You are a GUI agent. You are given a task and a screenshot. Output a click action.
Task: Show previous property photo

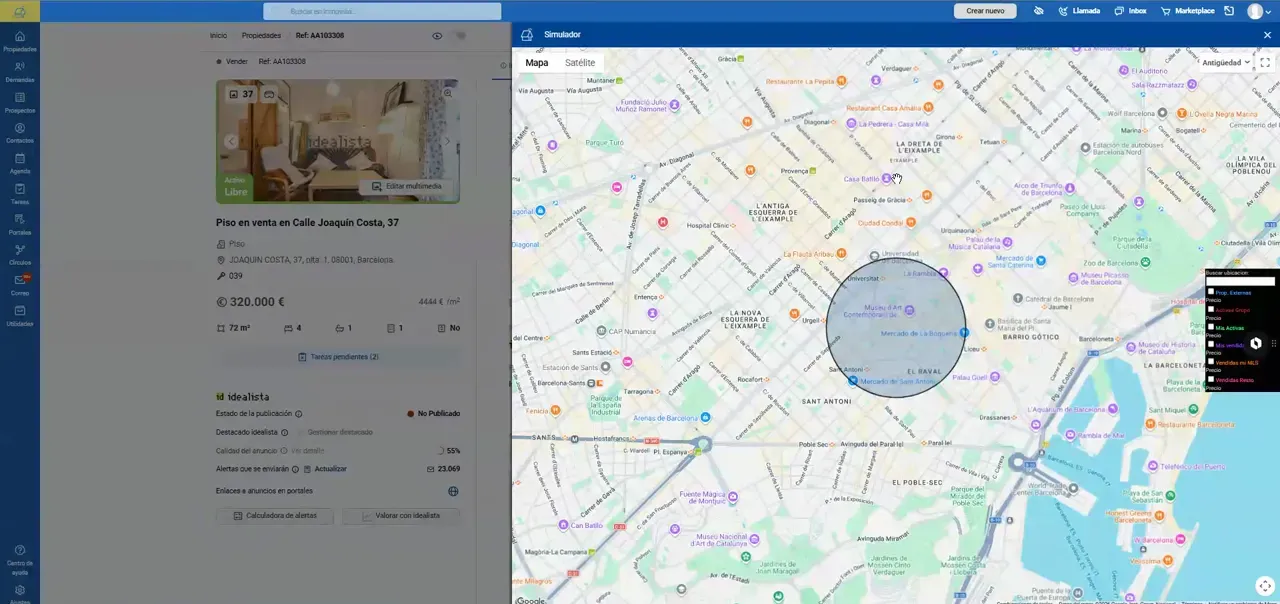pyautogui.click(x=230, y=141)
